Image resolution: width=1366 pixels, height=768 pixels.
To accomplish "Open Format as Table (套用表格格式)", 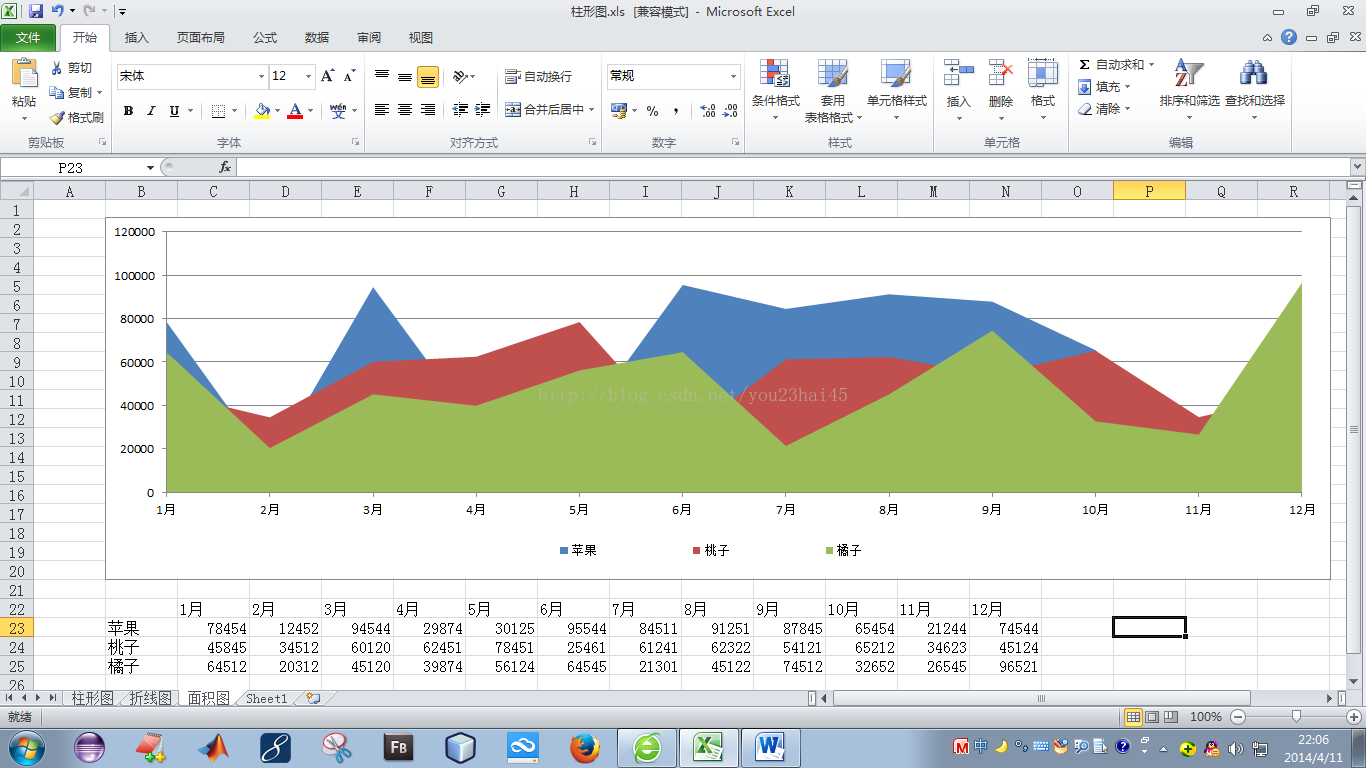I will point(833,90).
